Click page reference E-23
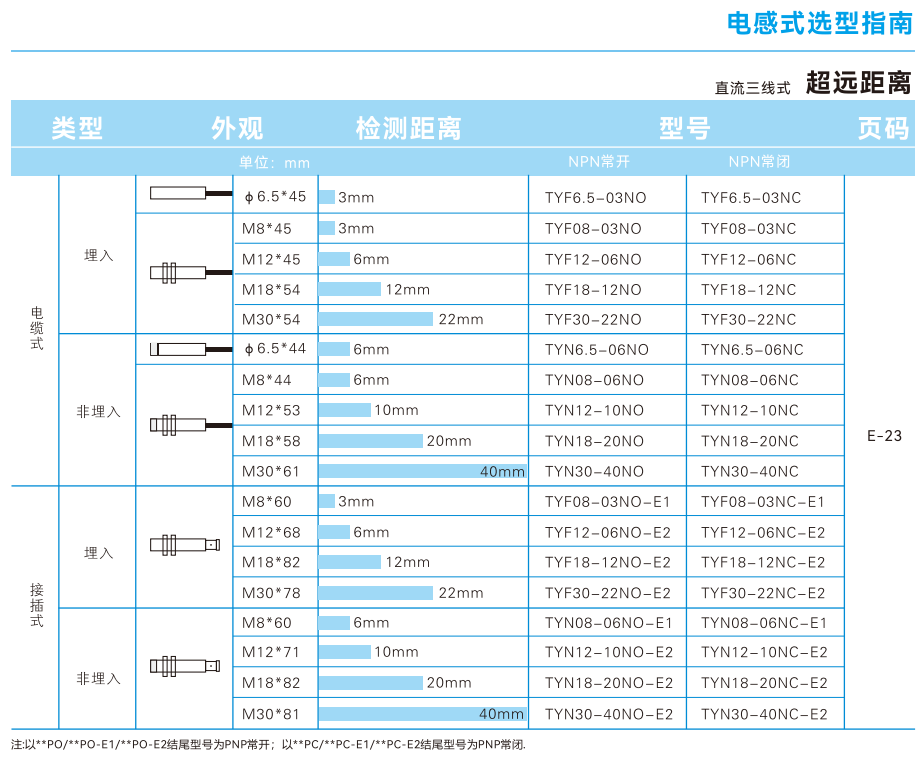The image size is (922, 757). (884, 435)
